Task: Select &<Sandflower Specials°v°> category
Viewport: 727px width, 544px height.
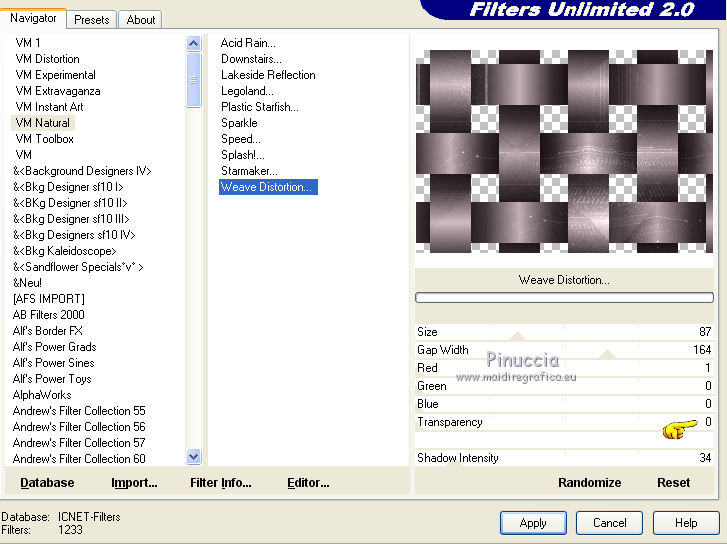Action: pos(78,267)
